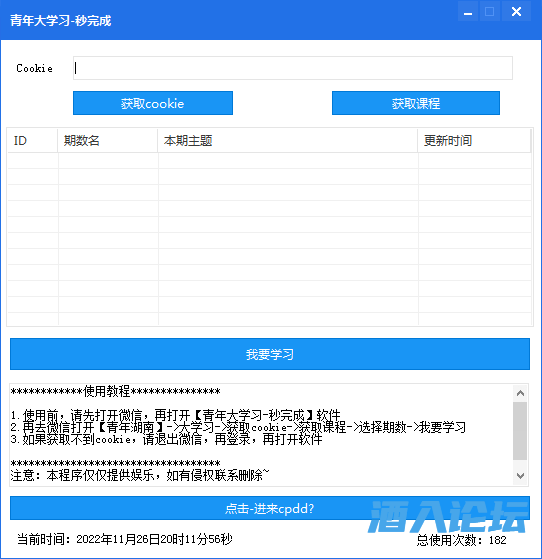Click the 获取课程 button
The image size is (542, 559).
click(416, 103)
